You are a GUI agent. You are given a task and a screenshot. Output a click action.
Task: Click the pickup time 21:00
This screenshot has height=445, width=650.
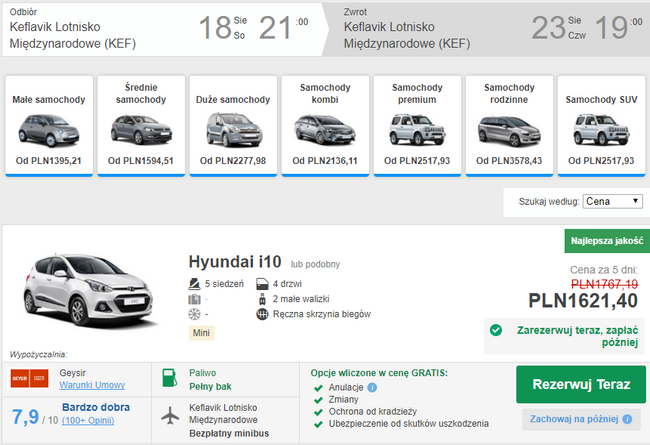[x=284, y=28]
